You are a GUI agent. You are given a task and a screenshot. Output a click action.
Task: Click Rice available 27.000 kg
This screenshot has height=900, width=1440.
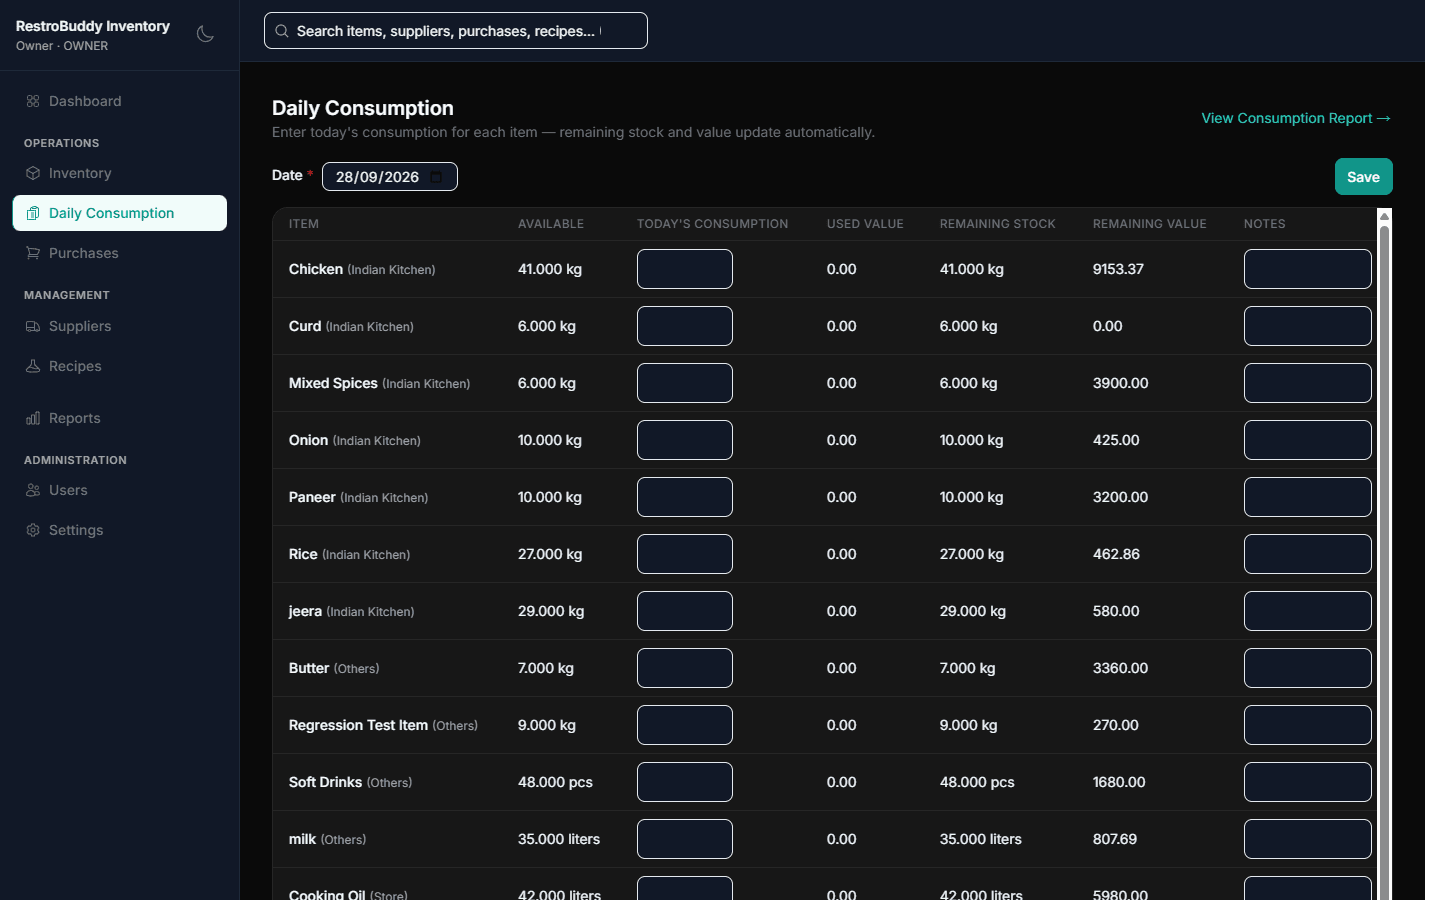point(550,554)
